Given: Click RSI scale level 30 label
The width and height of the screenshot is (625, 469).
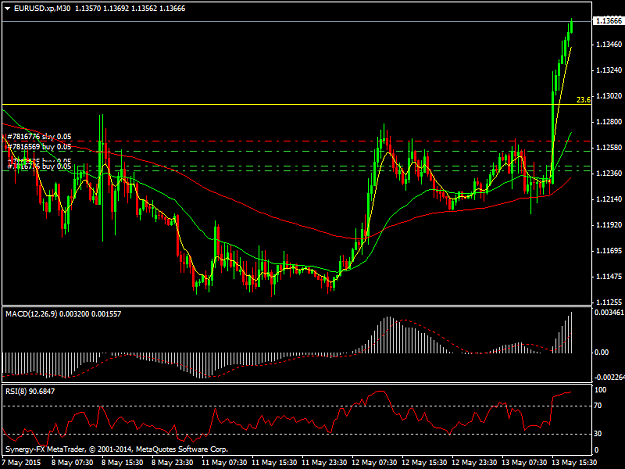Looking at the screenshot, I should click(598, 434).
